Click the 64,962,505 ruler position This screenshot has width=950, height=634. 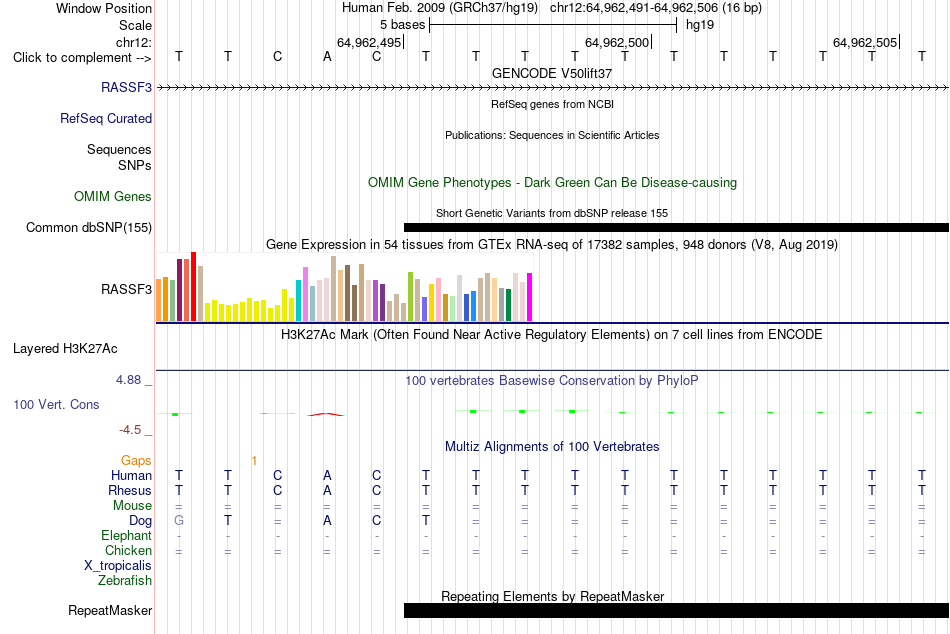click(x=865, y=42)
